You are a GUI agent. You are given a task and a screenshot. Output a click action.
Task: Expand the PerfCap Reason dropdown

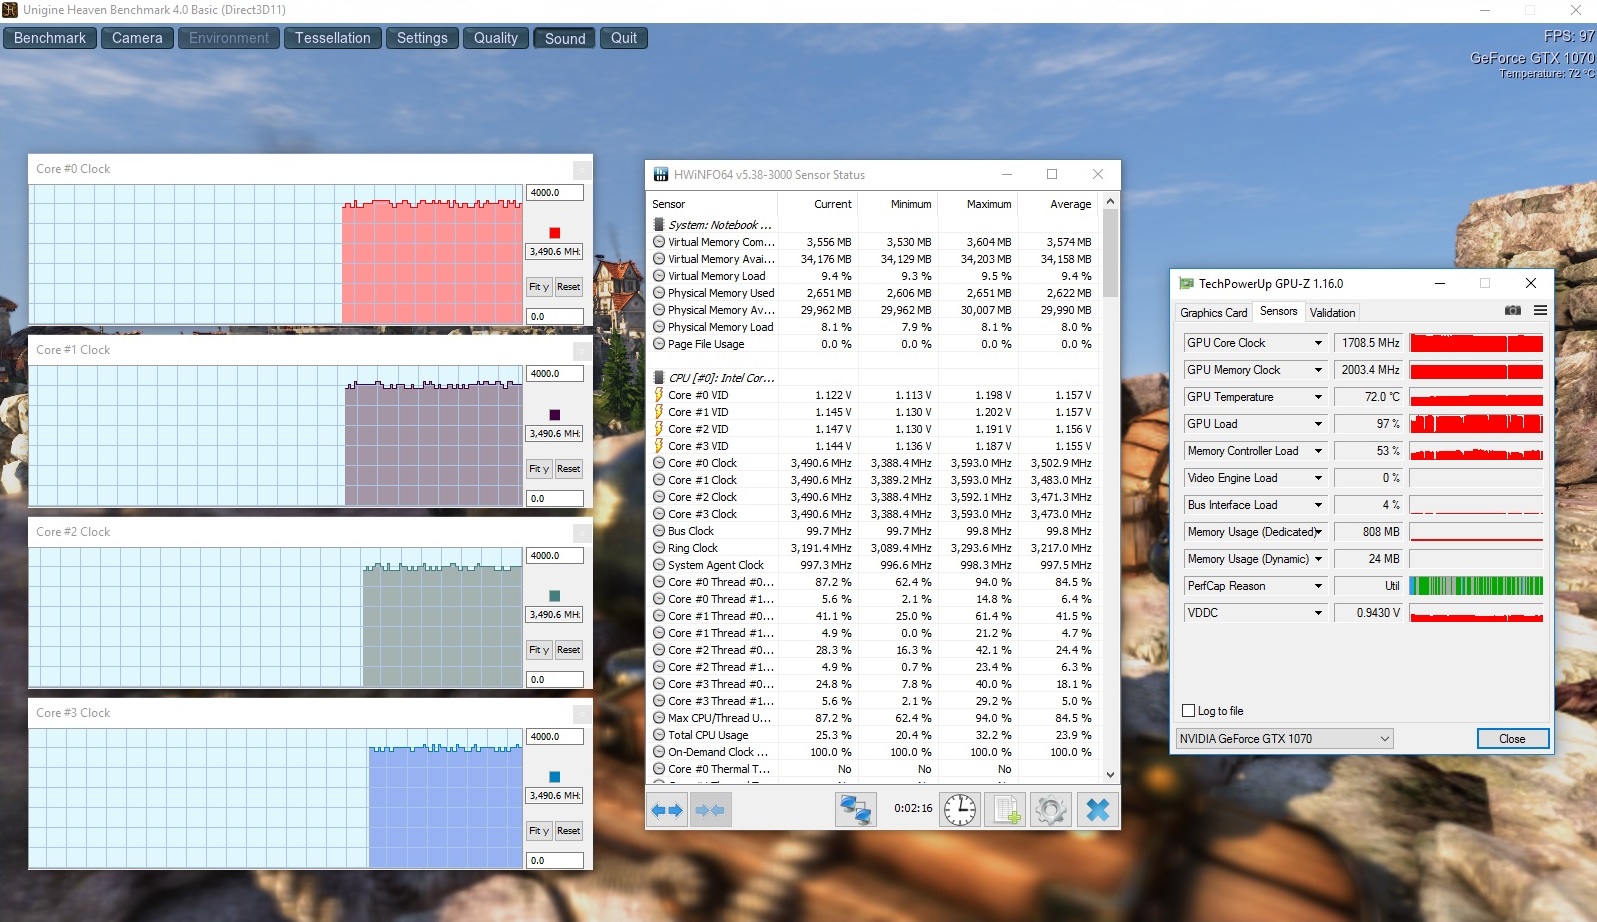click(1318, 586)
